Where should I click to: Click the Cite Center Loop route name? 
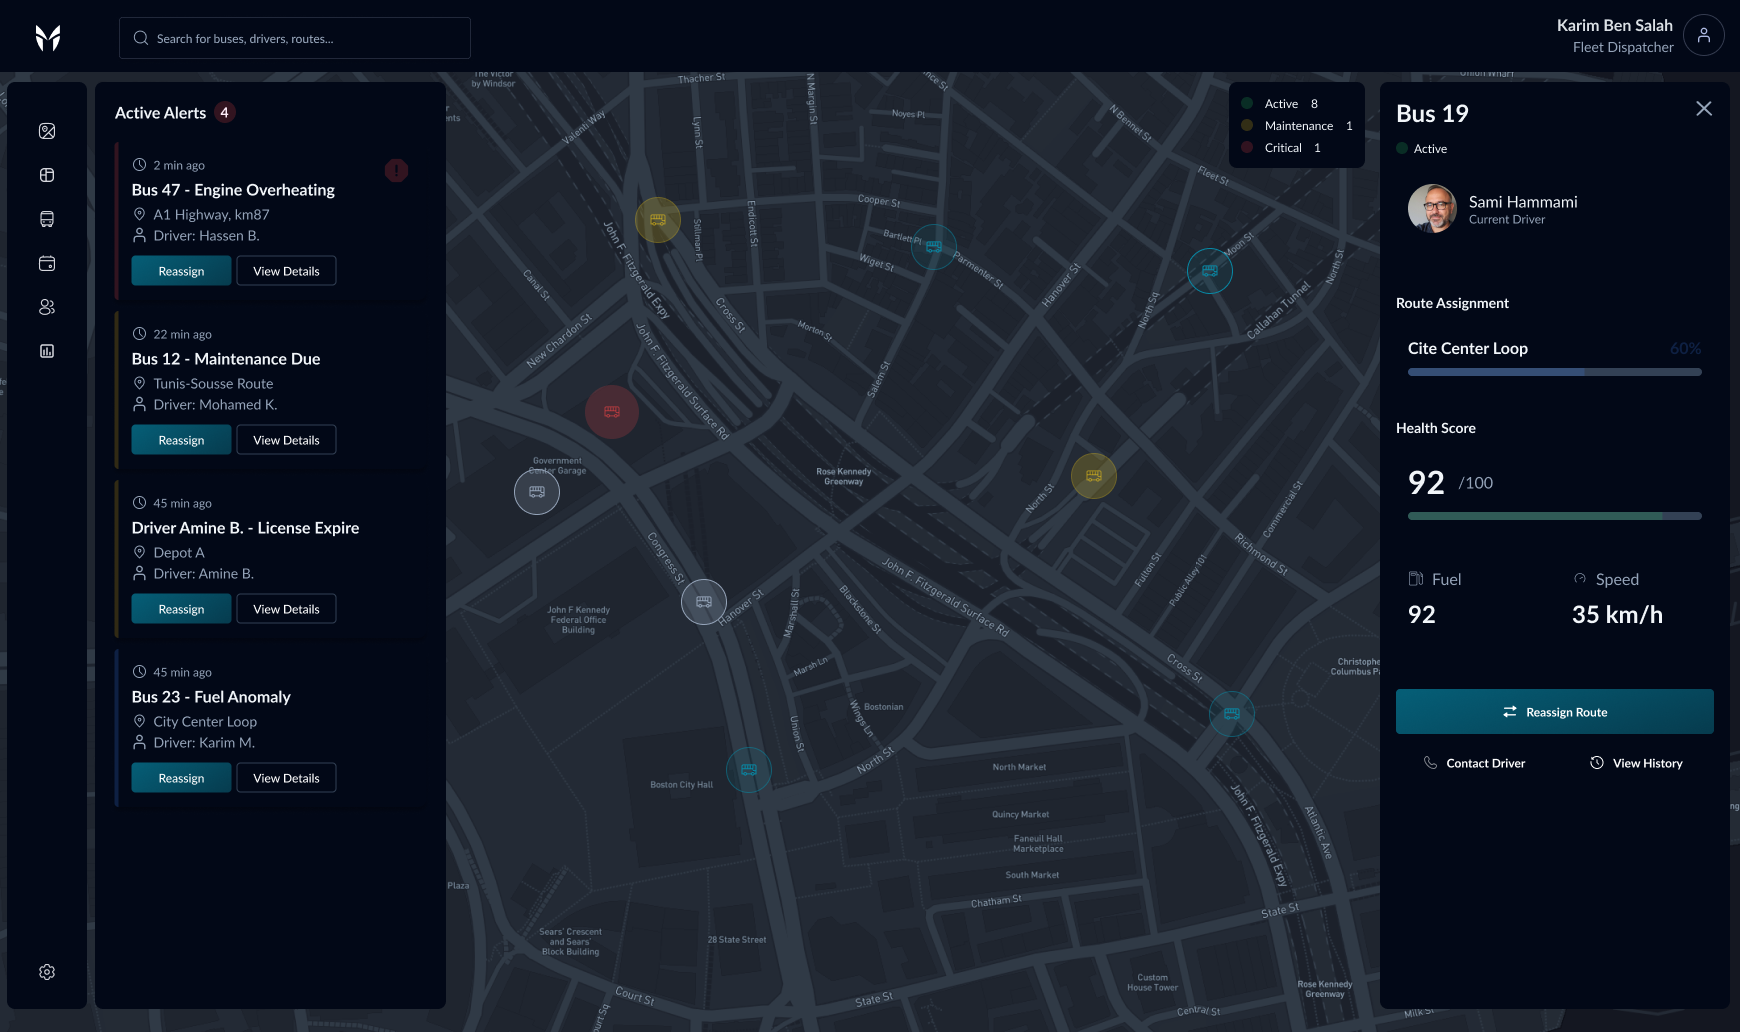pyautogui.click(x=1468, y=348)
